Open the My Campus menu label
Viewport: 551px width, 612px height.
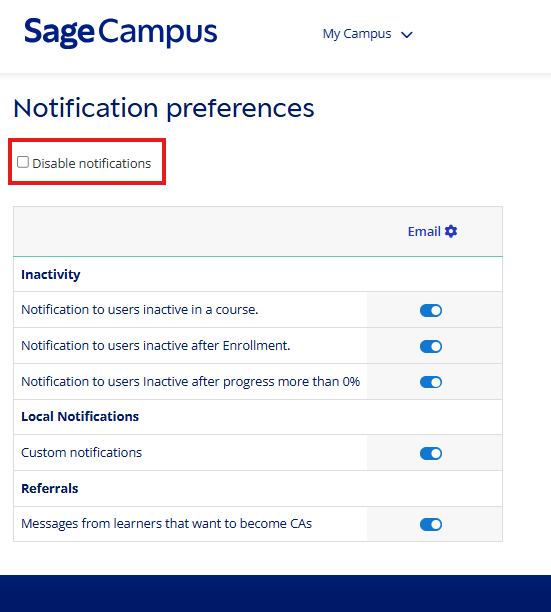coord(357,34)
